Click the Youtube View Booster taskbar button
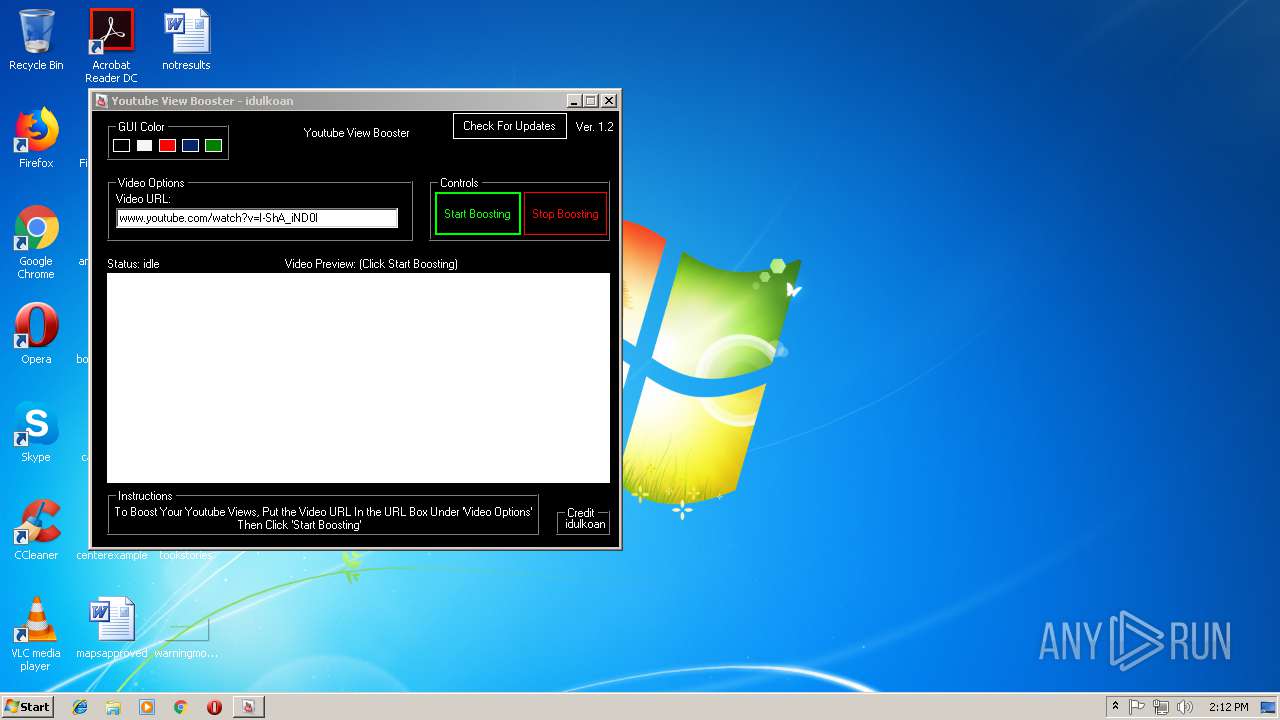 click(248, 707)
